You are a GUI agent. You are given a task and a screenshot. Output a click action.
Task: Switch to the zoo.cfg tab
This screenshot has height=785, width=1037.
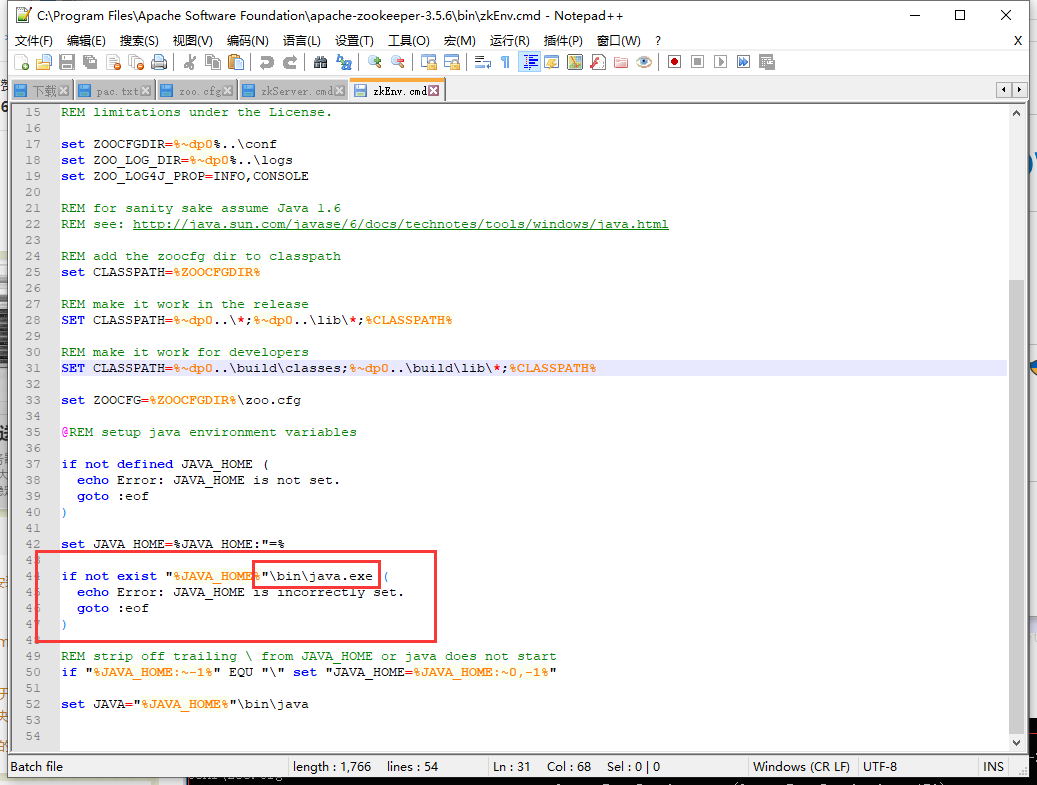[200, 91]
